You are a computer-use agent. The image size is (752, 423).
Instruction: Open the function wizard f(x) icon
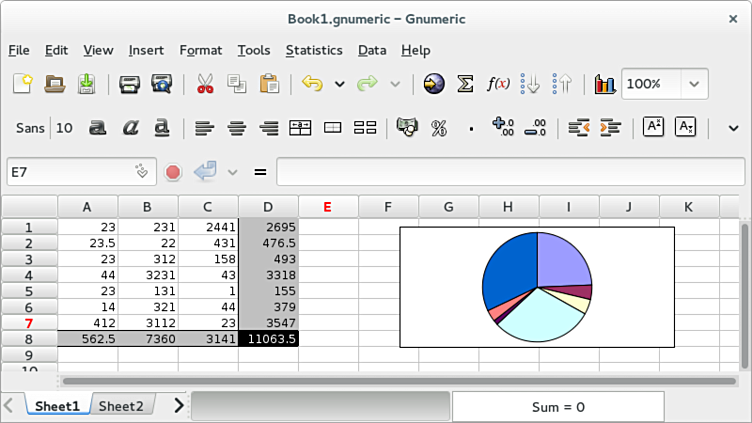click(x=497, y=84)
